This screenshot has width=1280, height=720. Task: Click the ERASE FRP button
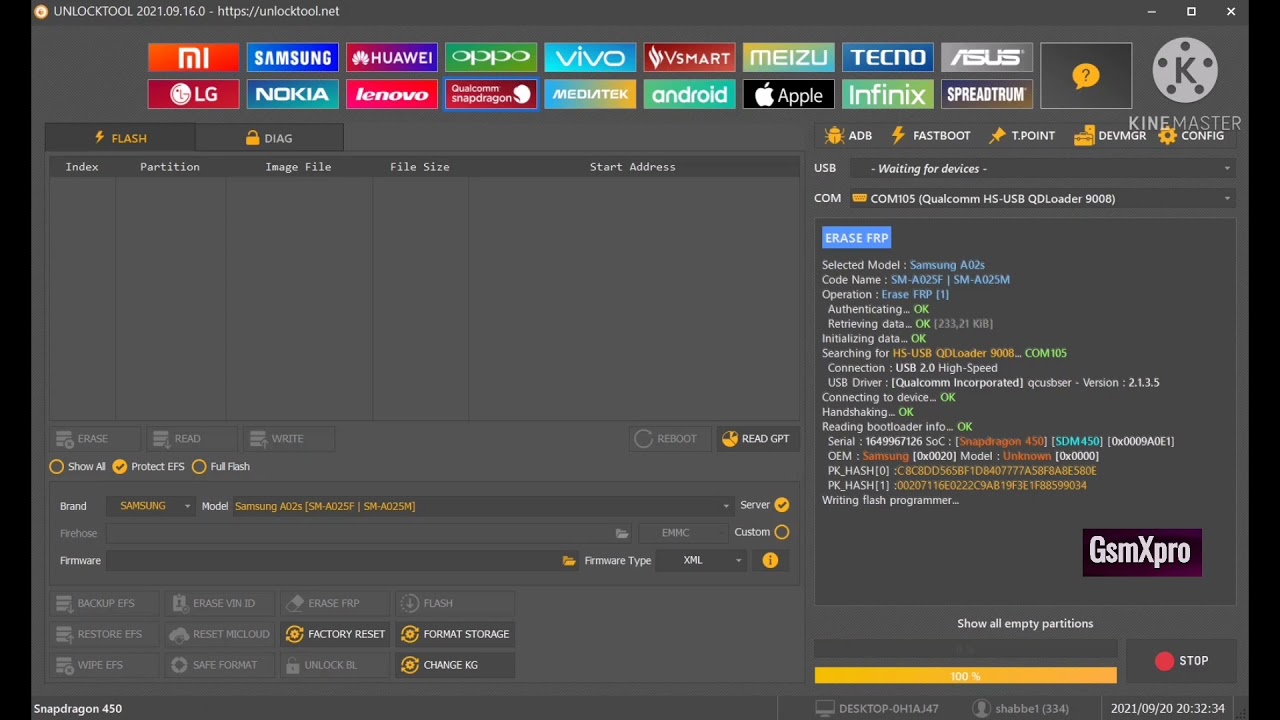click(335, 603)
